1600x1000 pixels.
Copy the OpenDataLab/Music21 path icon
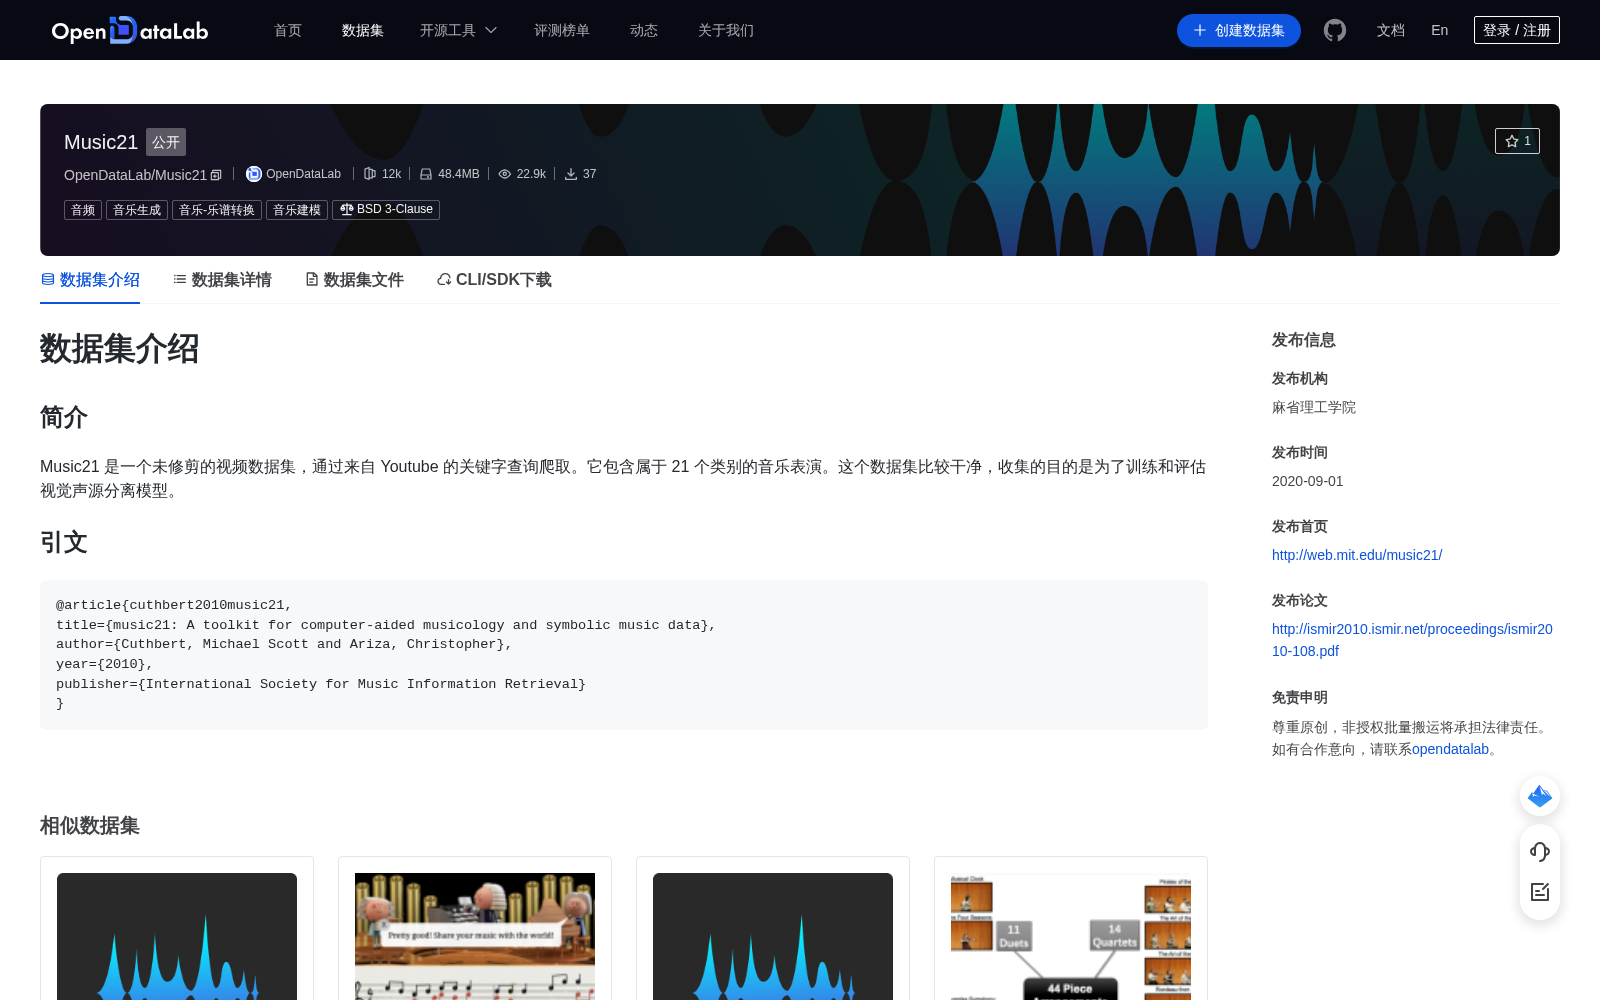point(216,175)
